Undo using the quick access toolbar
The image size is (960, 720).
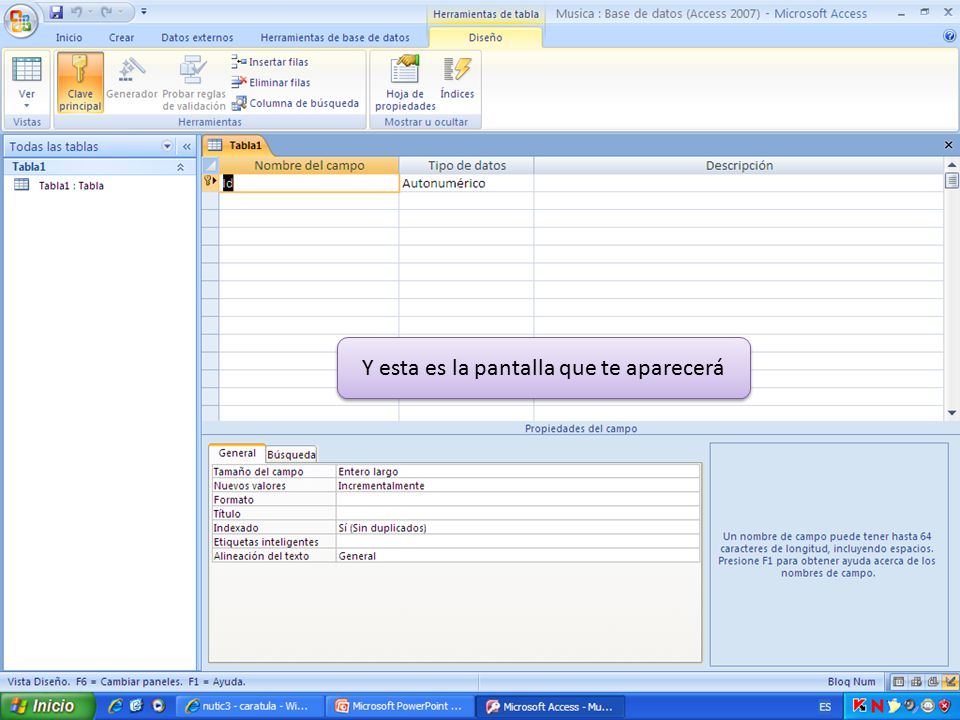77,12
